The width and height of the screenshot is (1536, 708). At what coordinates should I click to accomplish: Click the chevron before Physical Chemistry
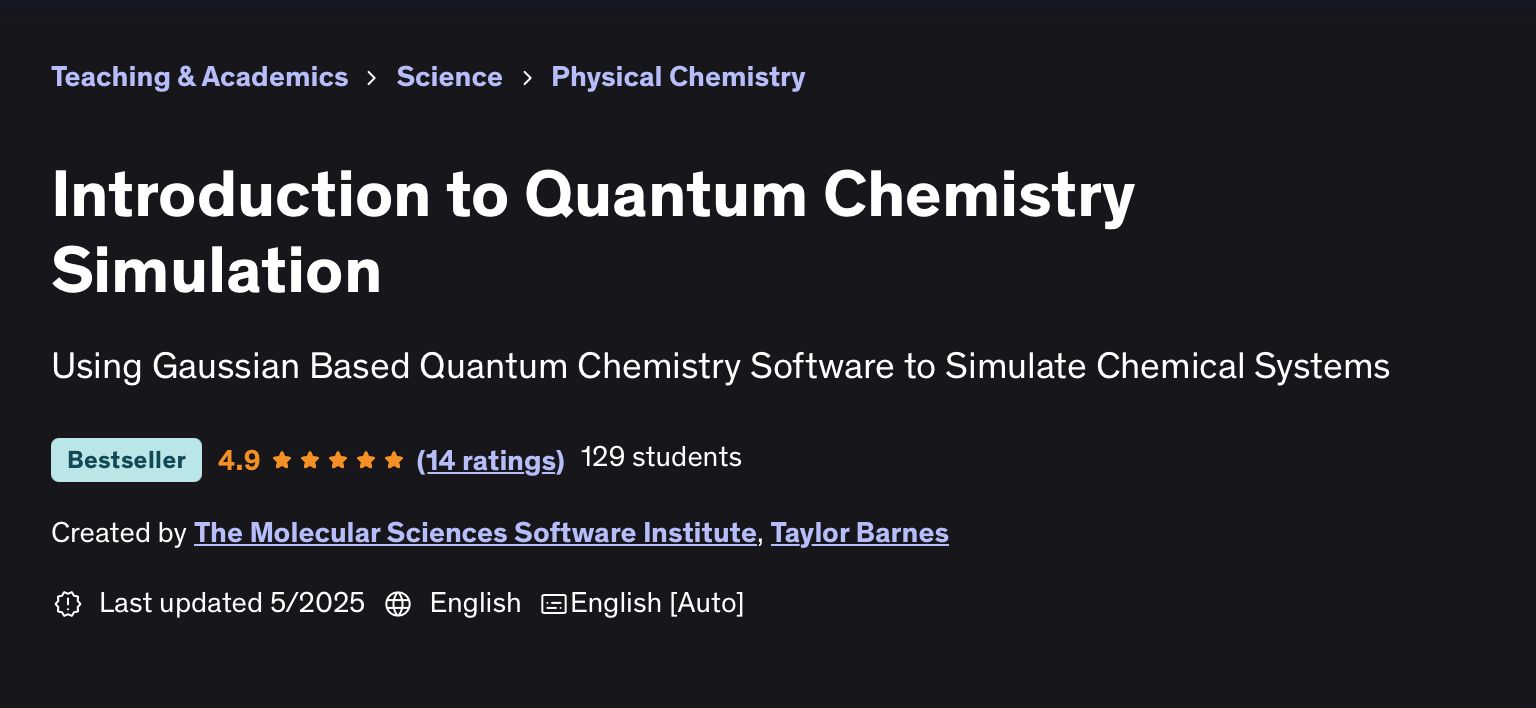pos(527,78)
